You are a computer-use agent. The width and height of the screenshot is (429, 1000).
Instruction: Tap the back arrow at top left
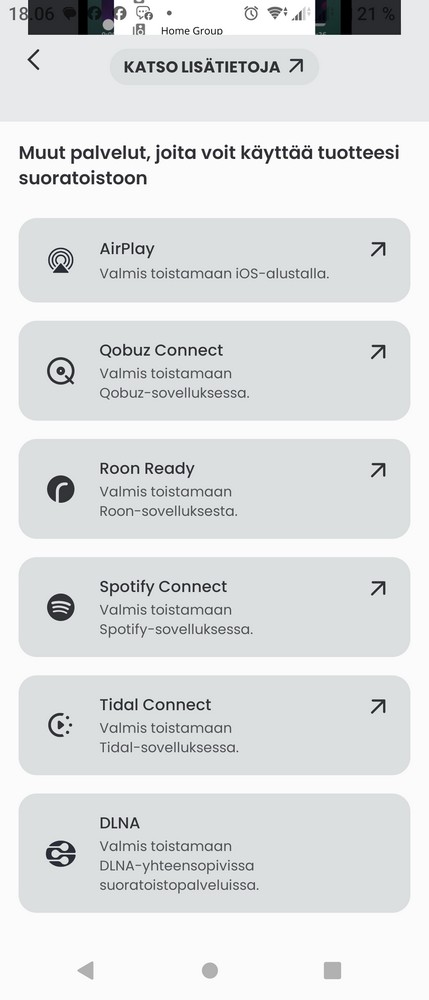click(33, 60)
